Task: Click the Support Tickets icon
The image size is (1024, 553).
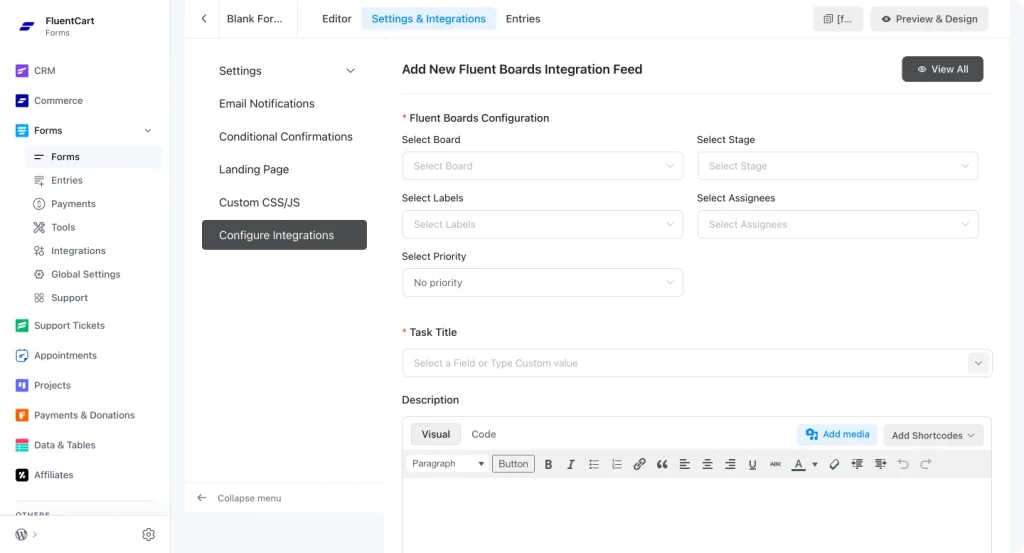Action: pos(22,325)
